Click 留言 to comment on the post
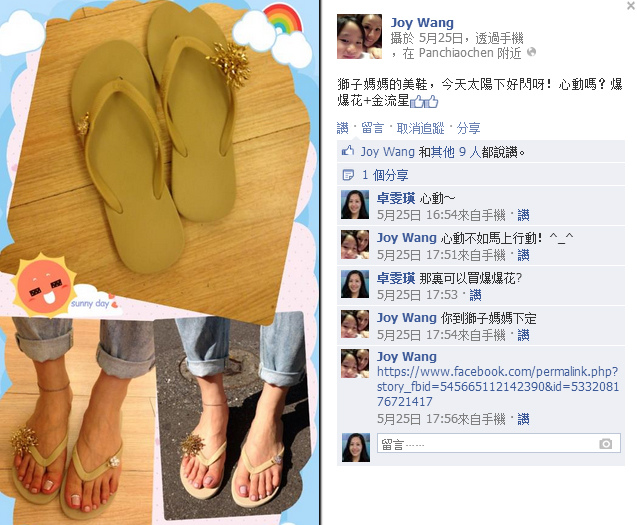This screenshot has height=525, width=637. [372, 128]
